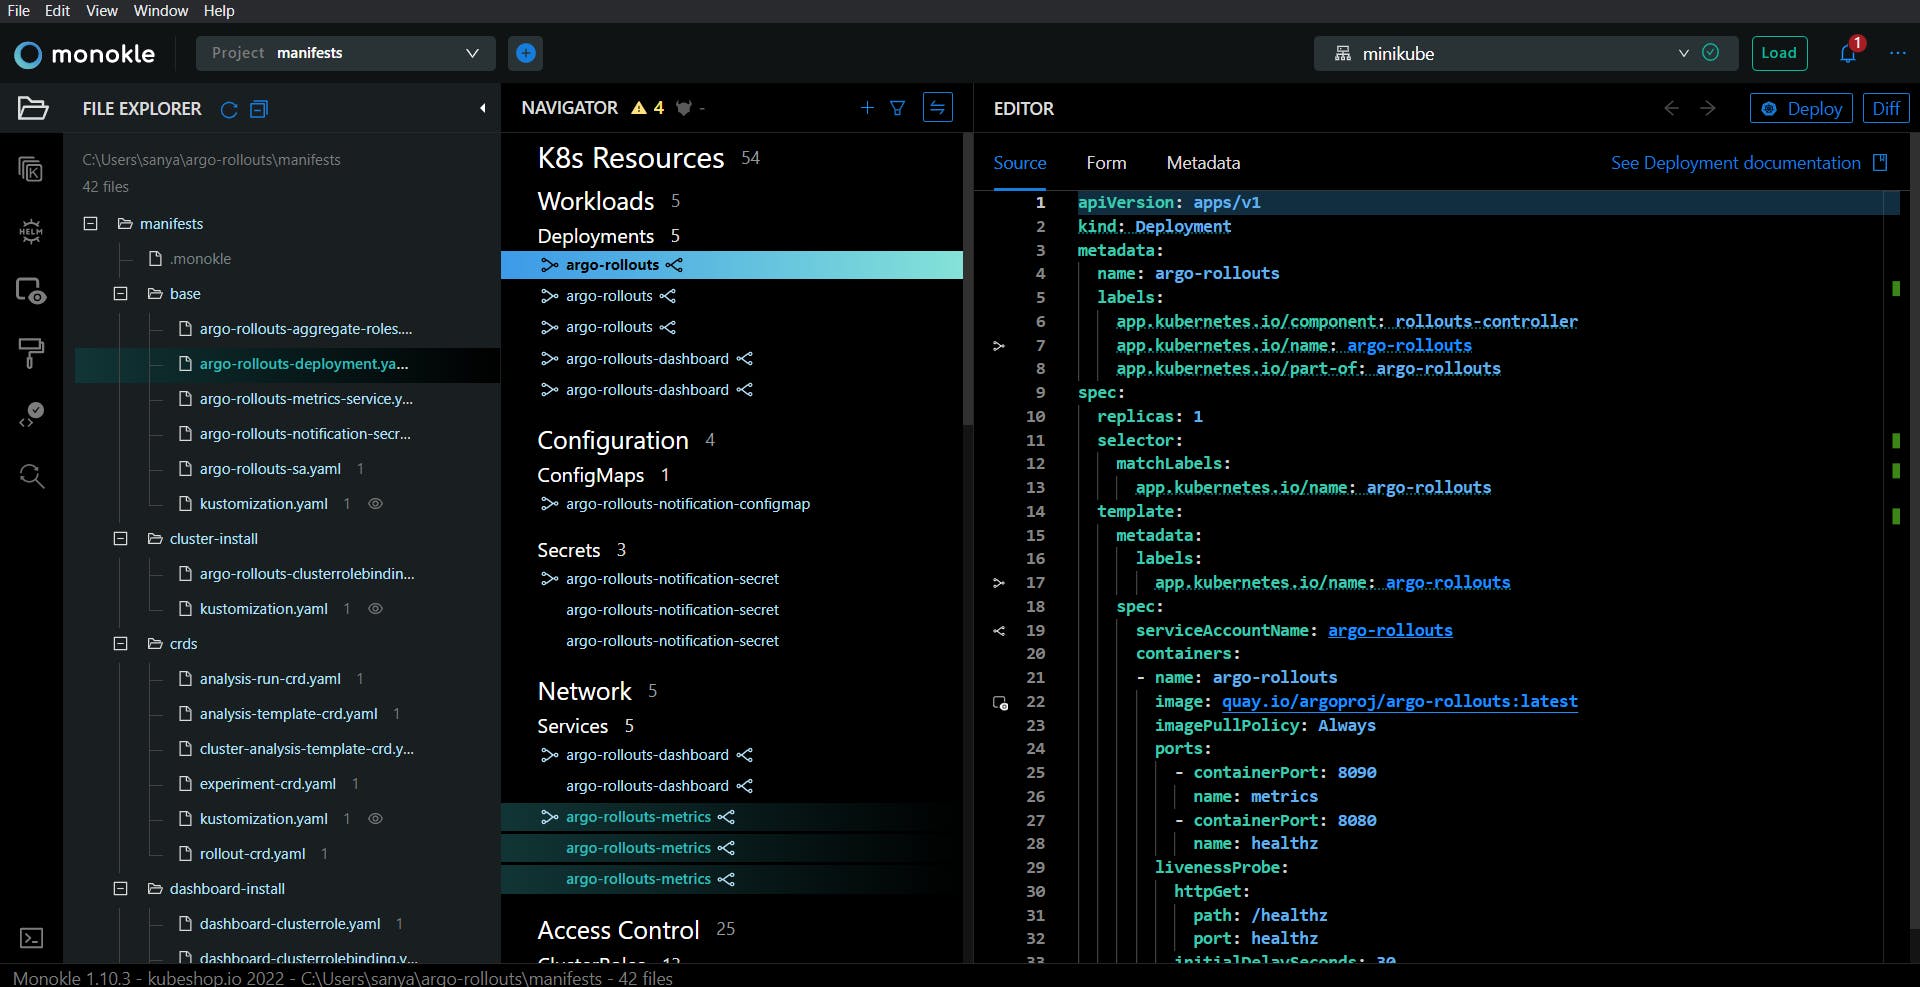Go forward with editor right arrow

1708,108
